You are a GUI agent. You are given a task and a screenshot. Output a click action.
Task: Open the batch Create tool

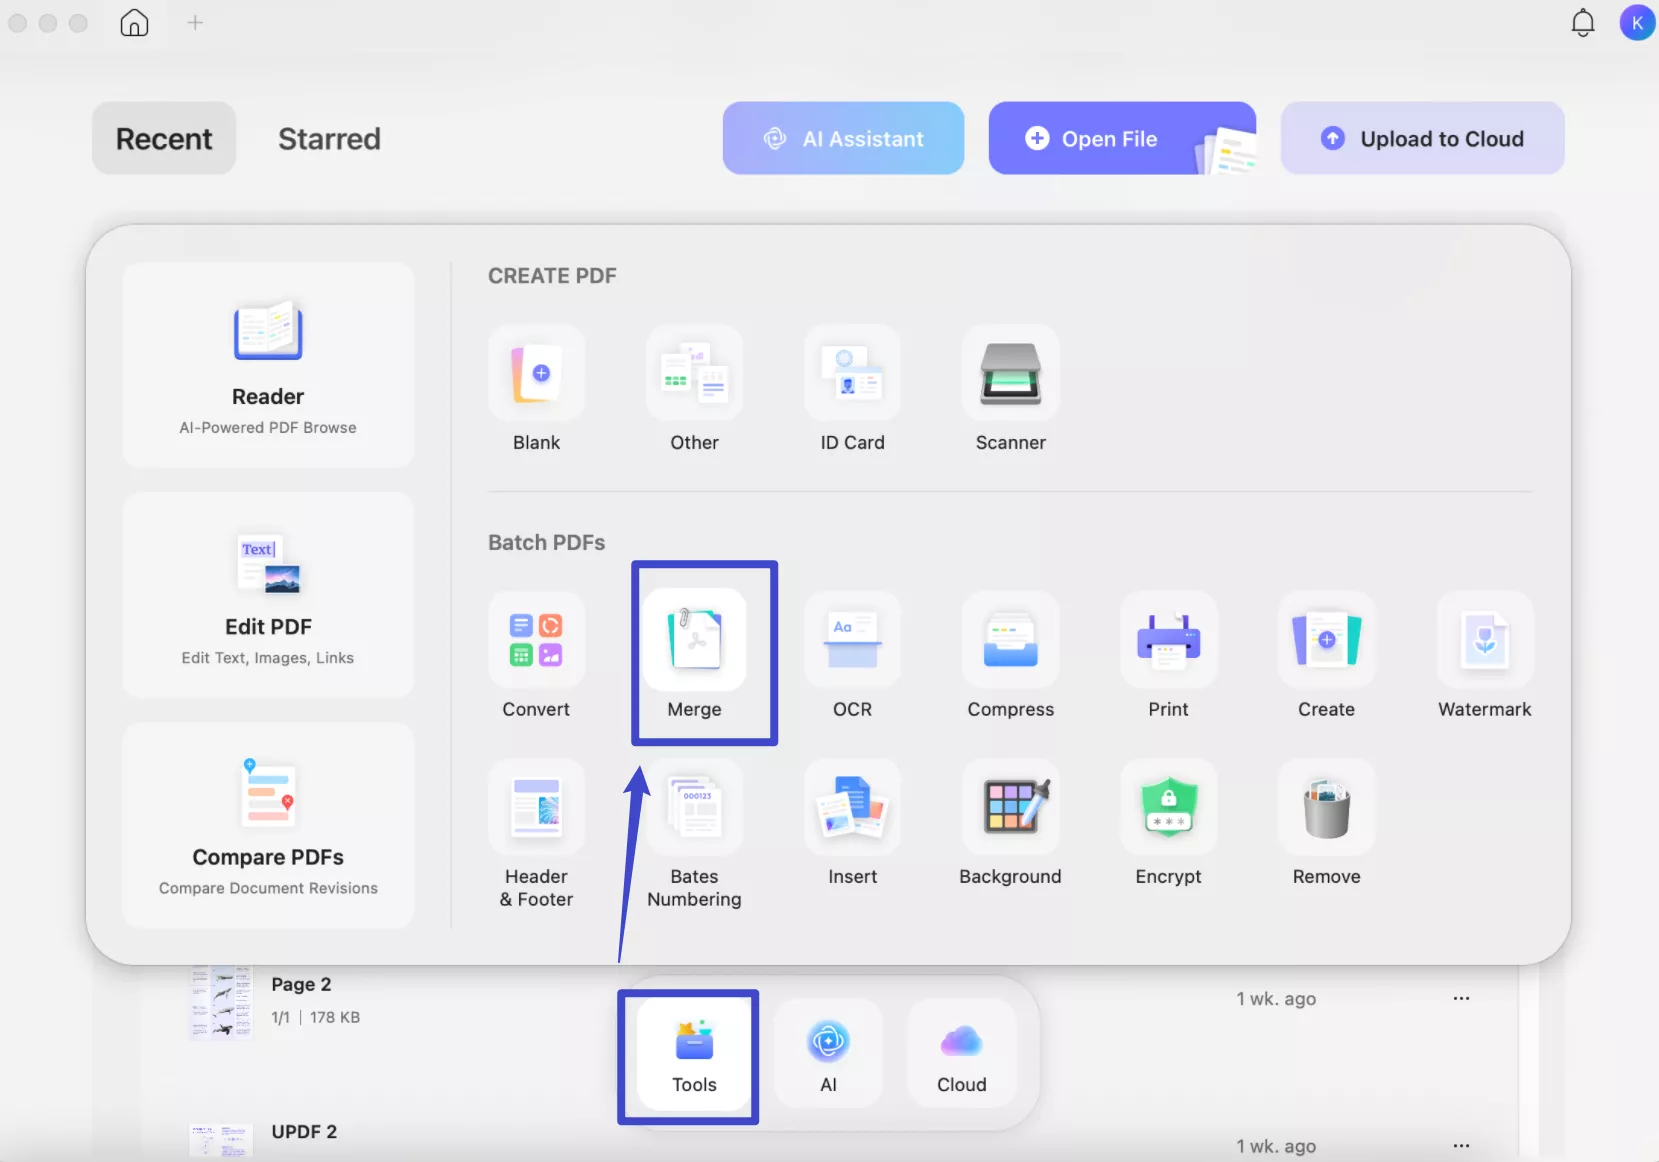tap(1327, 640)
